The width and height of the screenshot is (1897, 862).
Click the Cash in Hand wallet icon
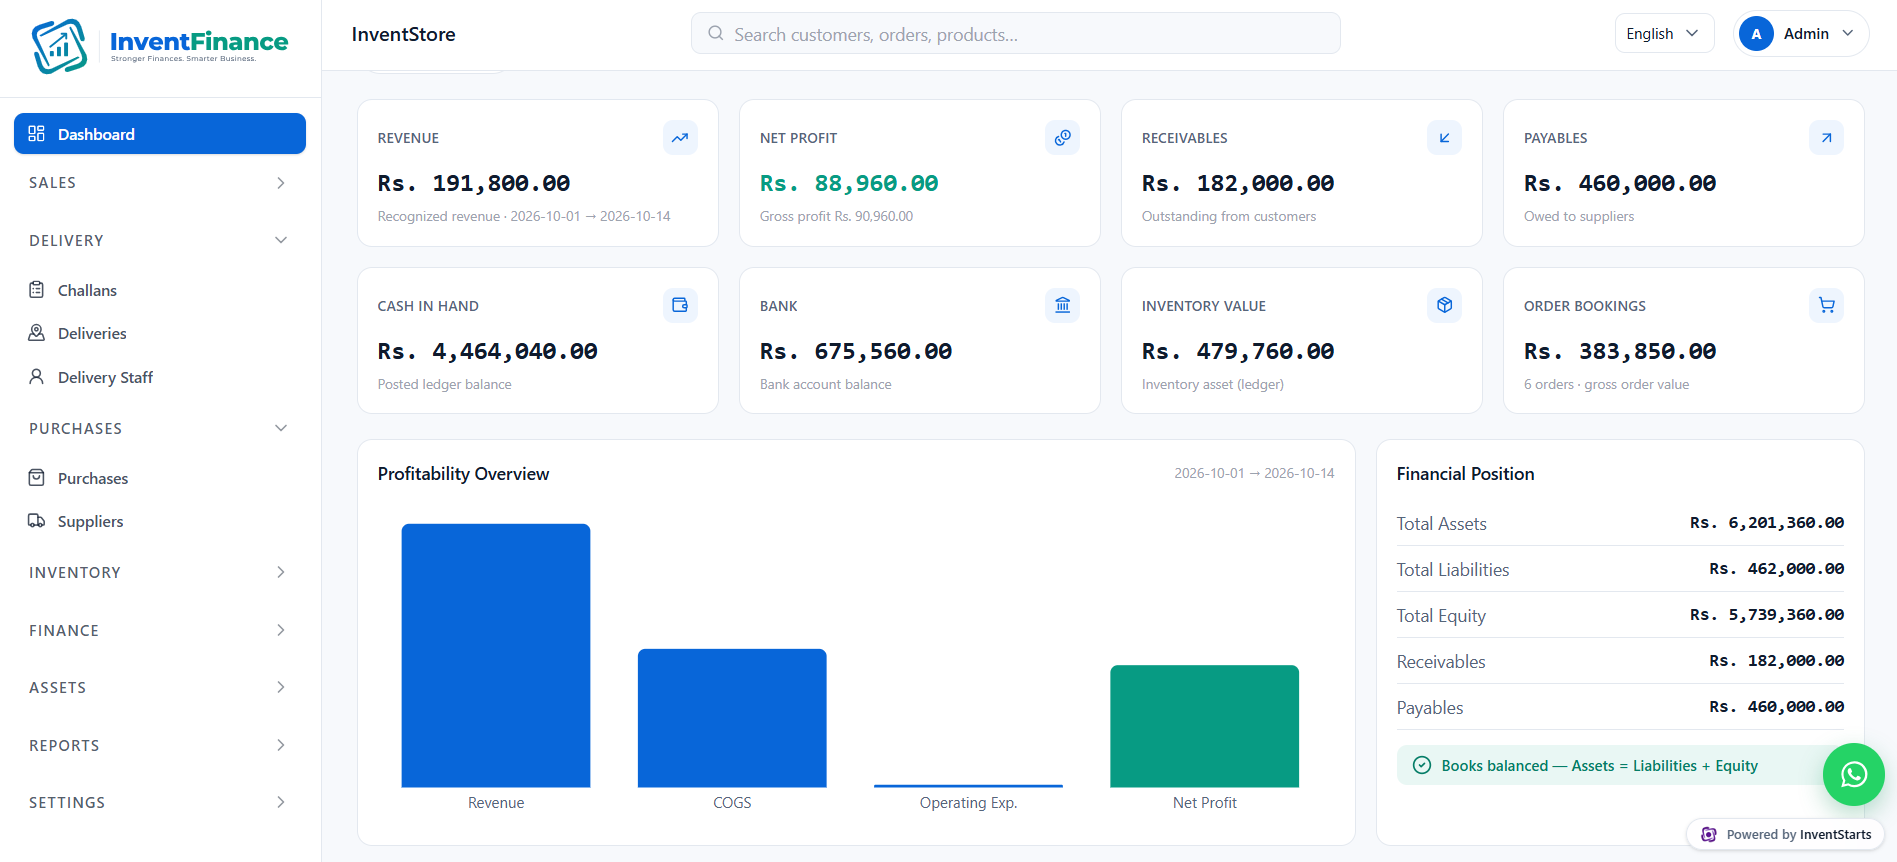click(x=680, y=305)
